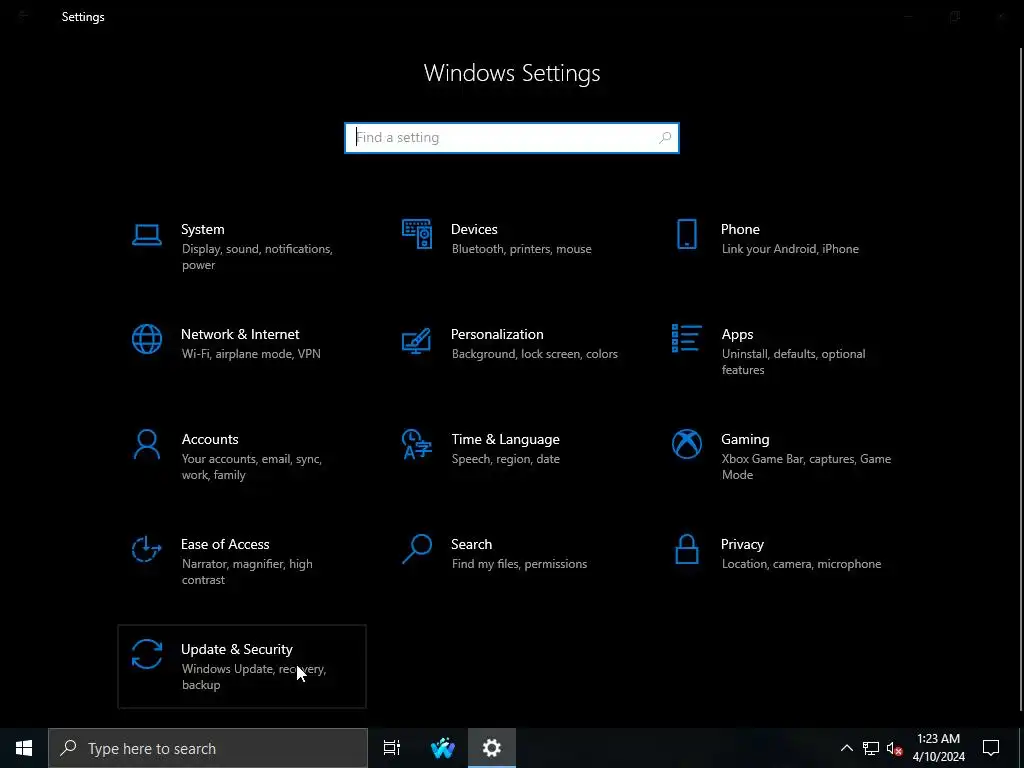1024x768 pixels.
Task: Open the Apps list icon
Action: tap(686, 338)
